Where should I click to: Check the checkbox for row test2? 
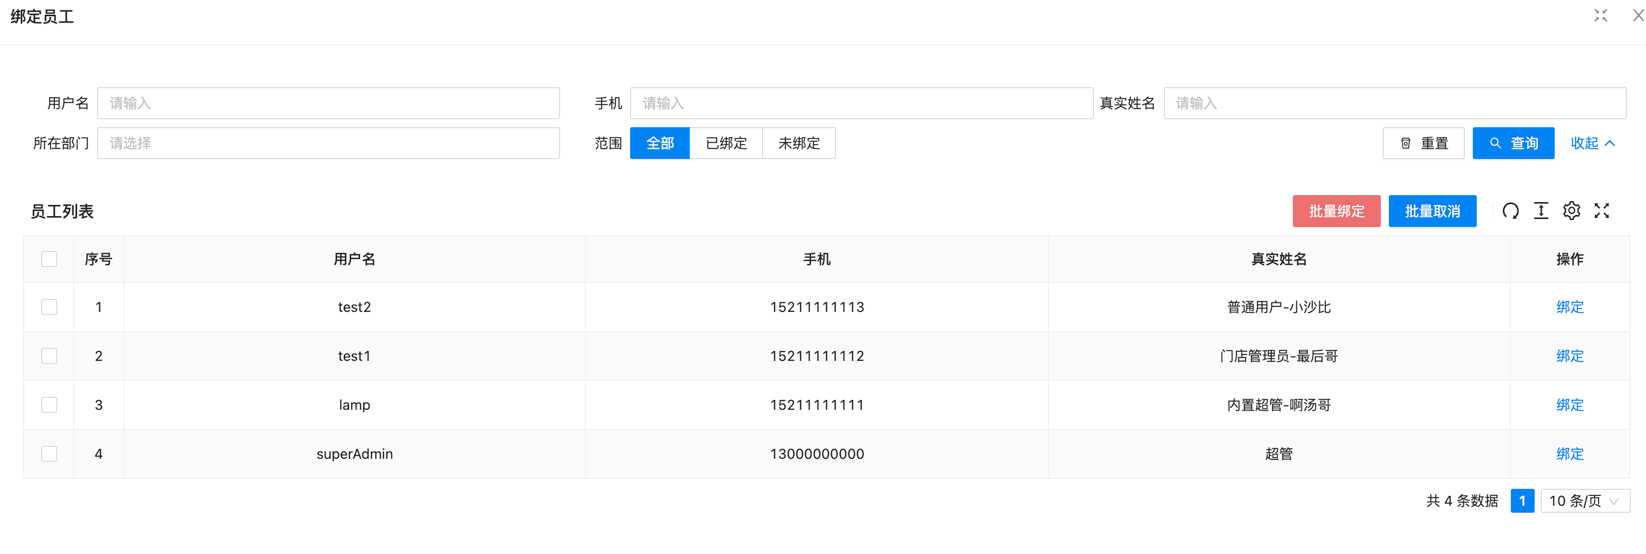49,307
